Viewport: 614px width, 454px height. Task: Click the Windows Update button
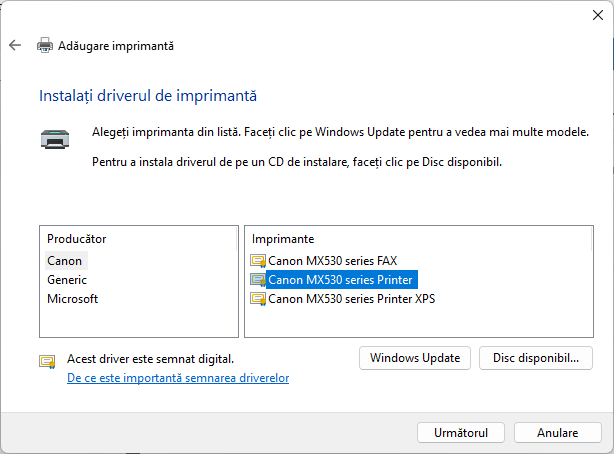(x=415, y=358)
